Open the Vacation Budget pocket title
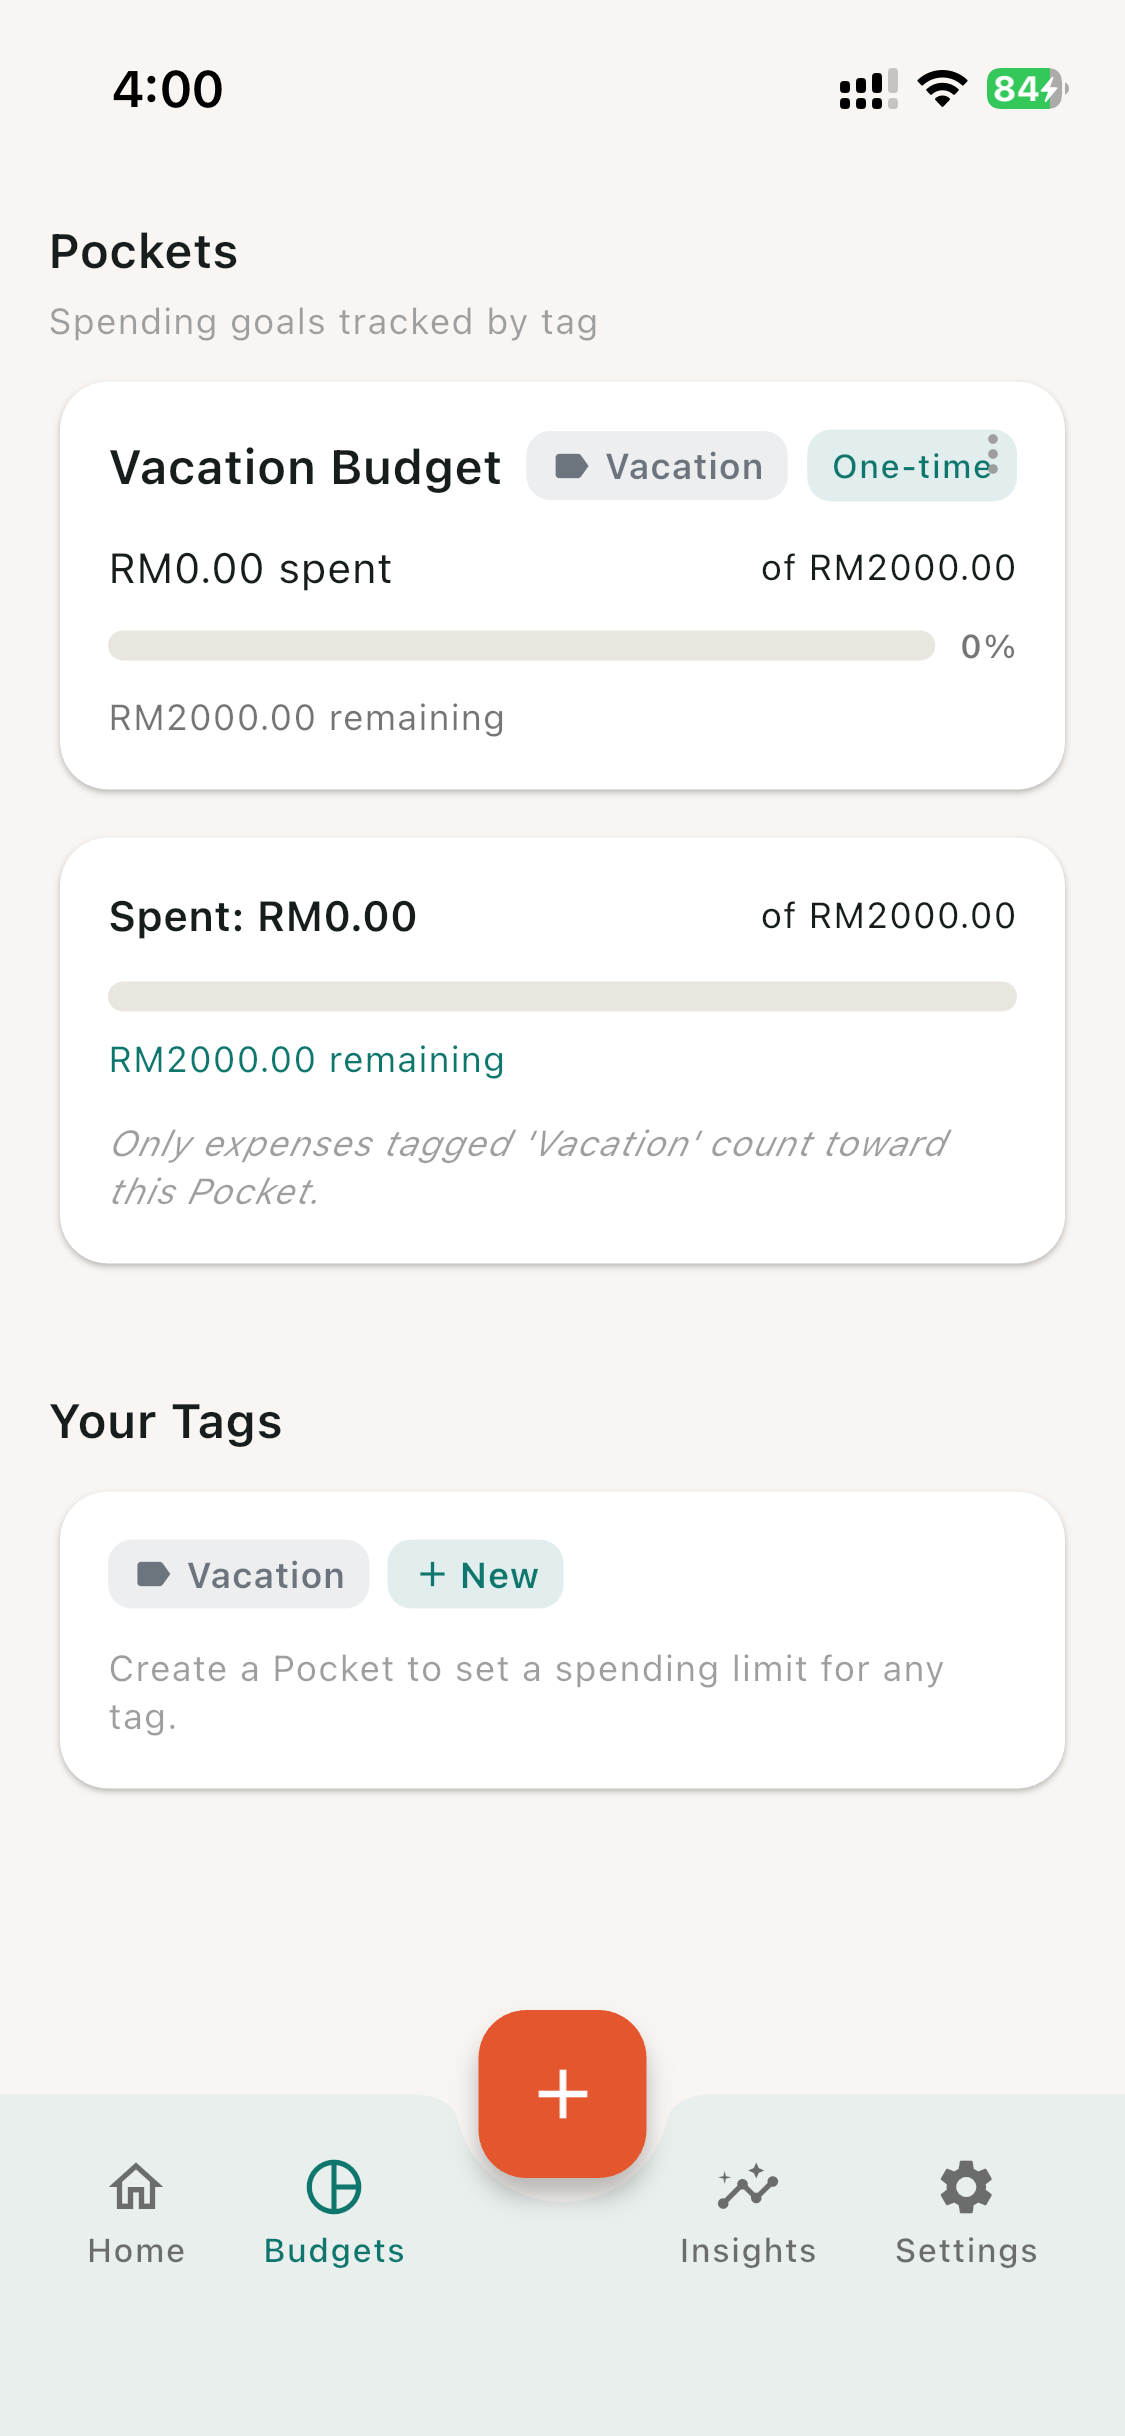This screenshot has height=2436, width=1125. click(x=305, y=467)
